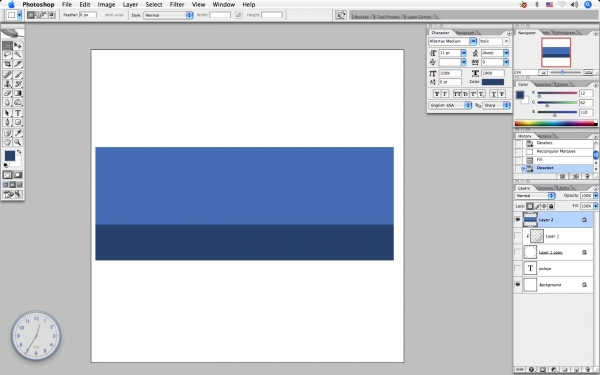Viewport: 600px width, 375px height.
Task: Switch to the Histogram tab
Action: [x=565, y=33]
